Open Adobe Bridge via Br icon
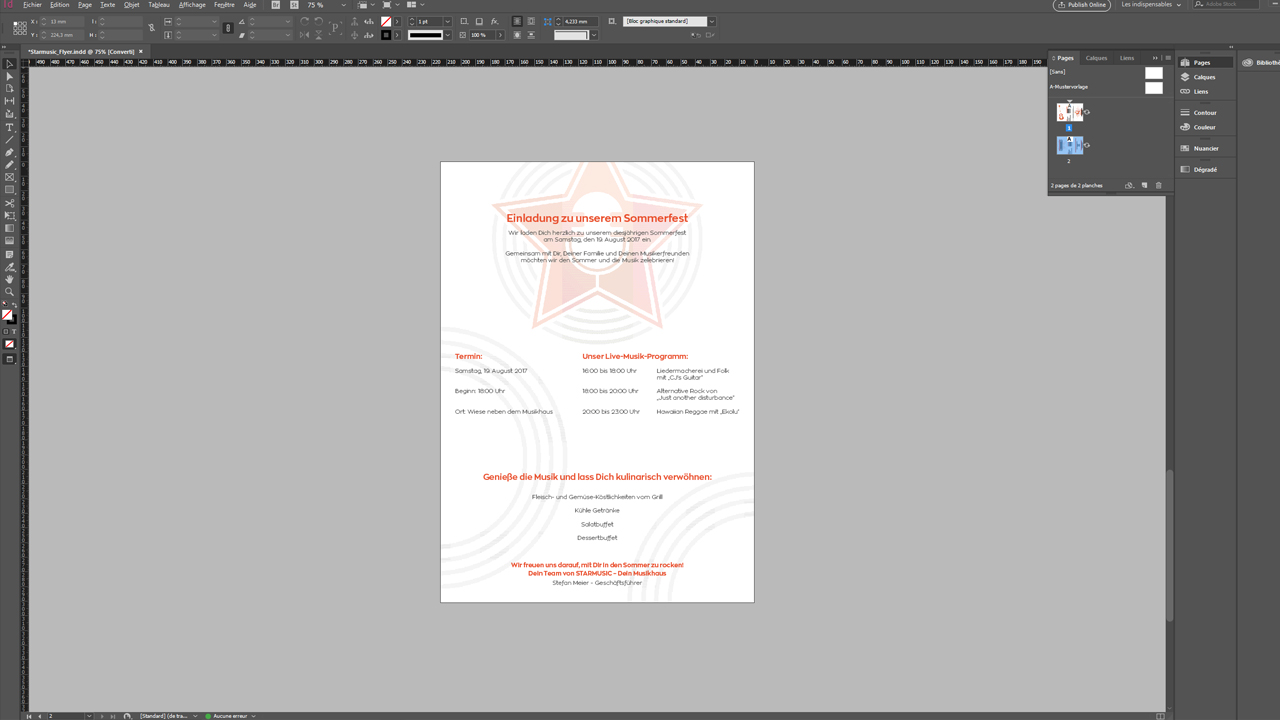This screenshot has height=720, width=1280. click(x=275, y=5)
